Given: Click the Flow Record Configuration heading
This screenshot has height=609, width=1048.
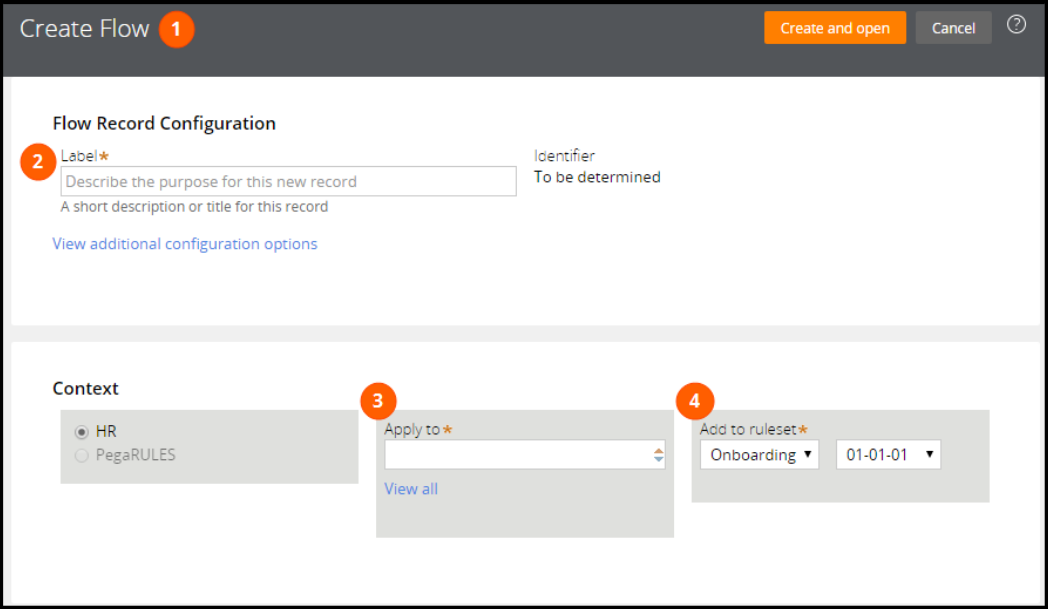Looking at the screenshot, I should pos(164,124).
